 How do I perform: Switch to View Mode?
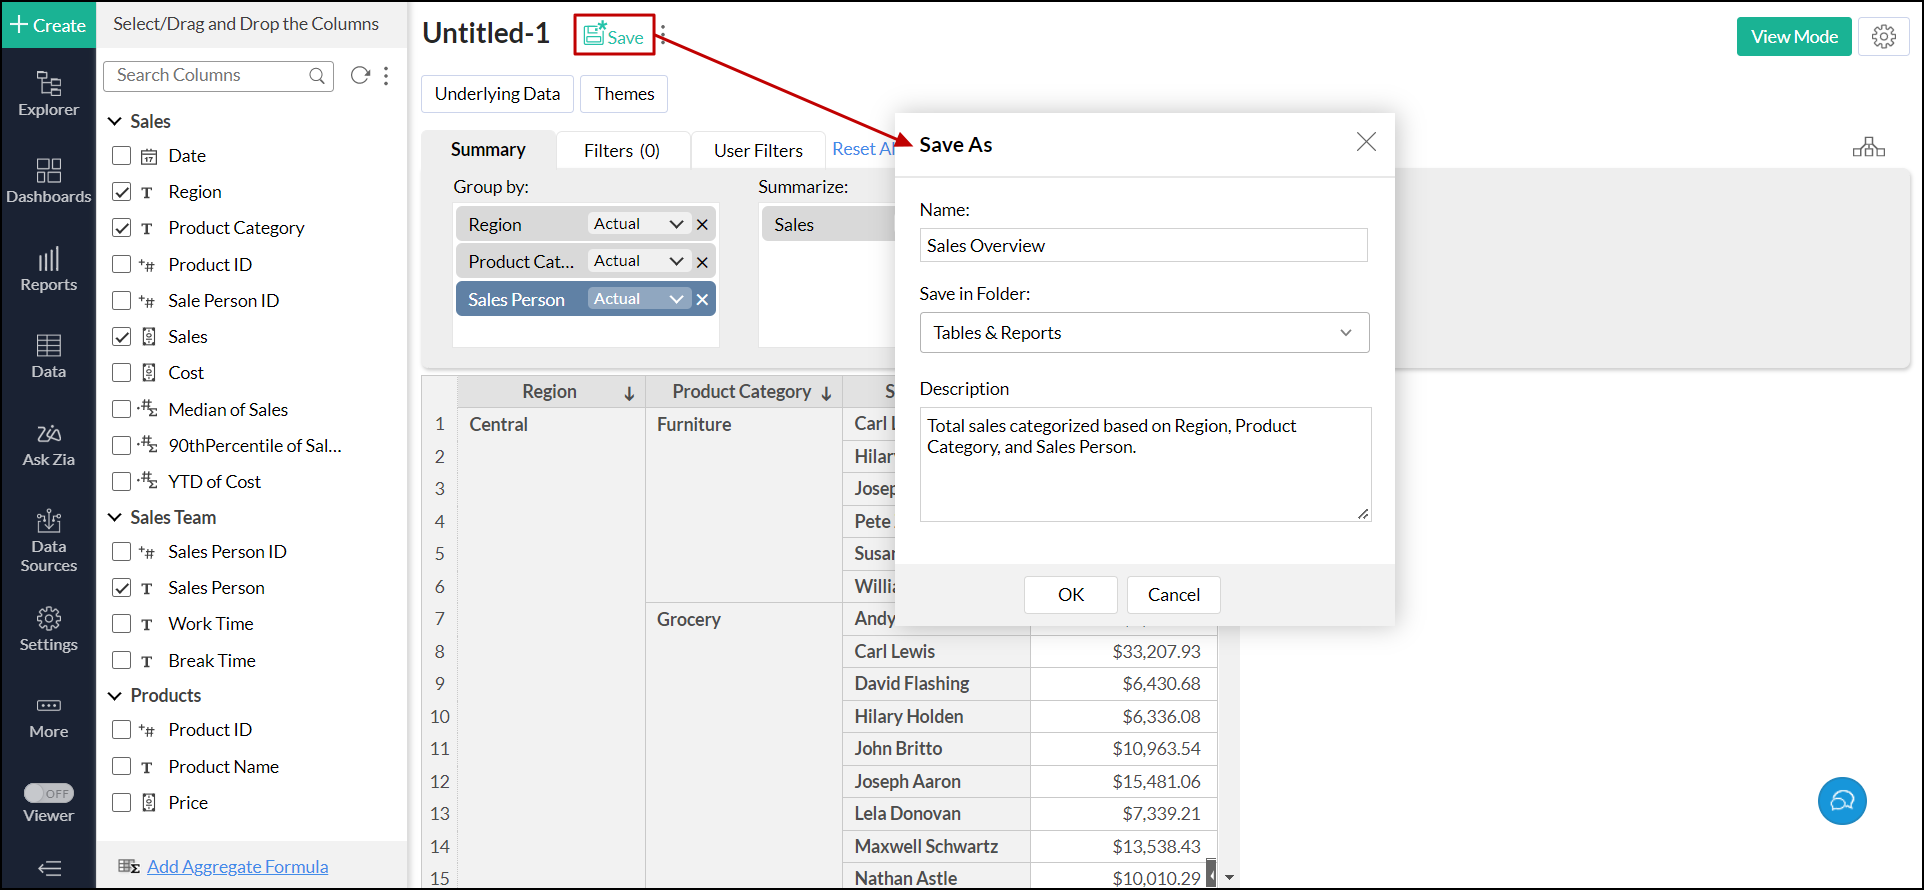click(1794, 37)
